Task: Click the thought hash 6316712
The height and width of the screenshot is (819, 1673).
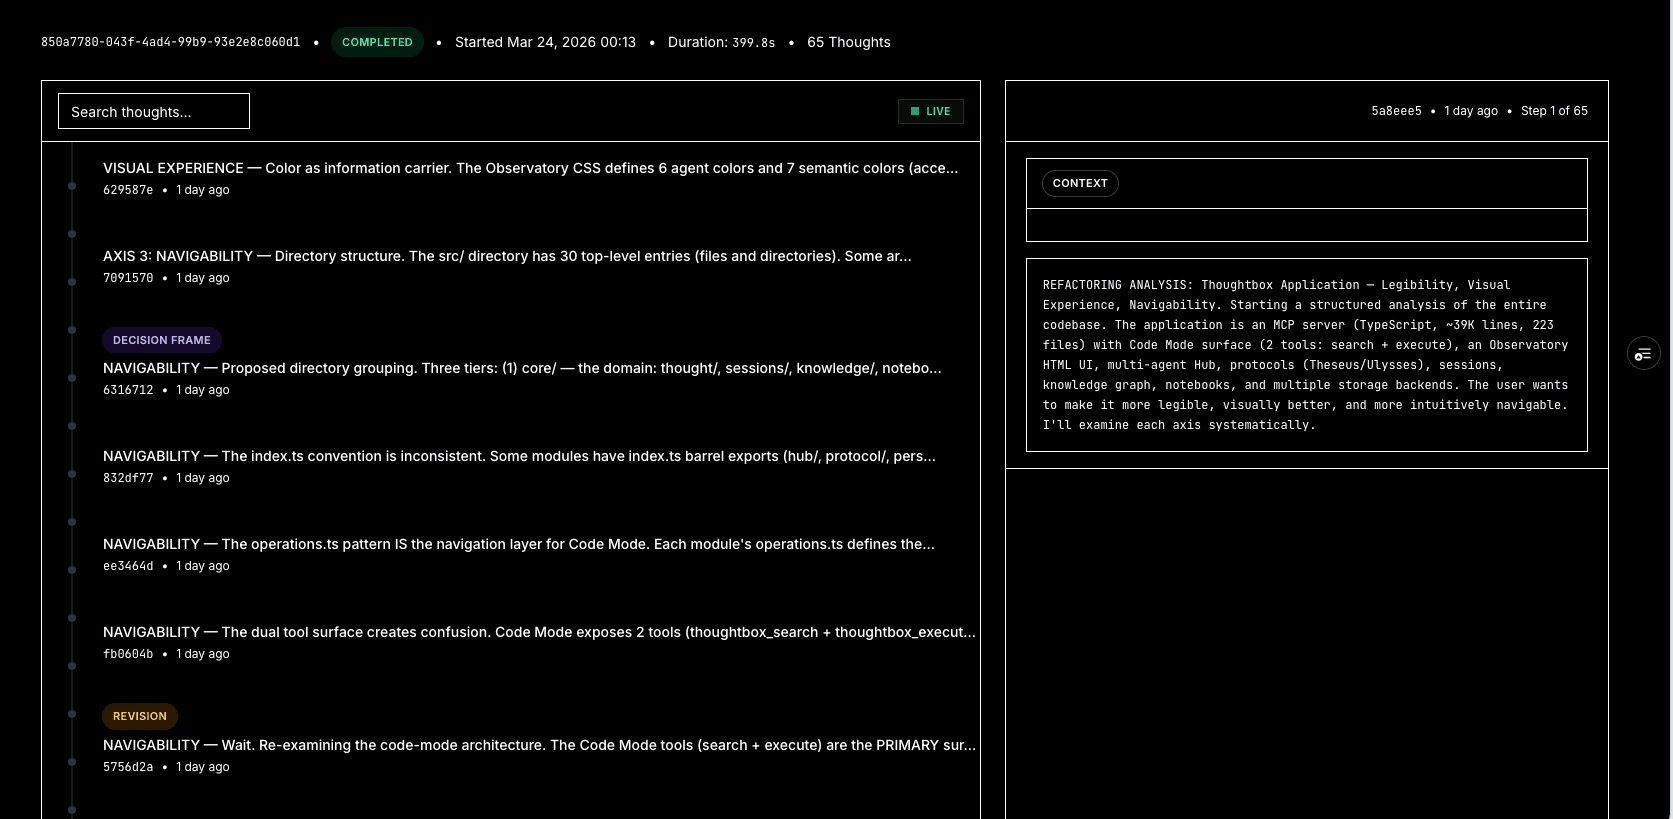Action: (x=128, y=390)
